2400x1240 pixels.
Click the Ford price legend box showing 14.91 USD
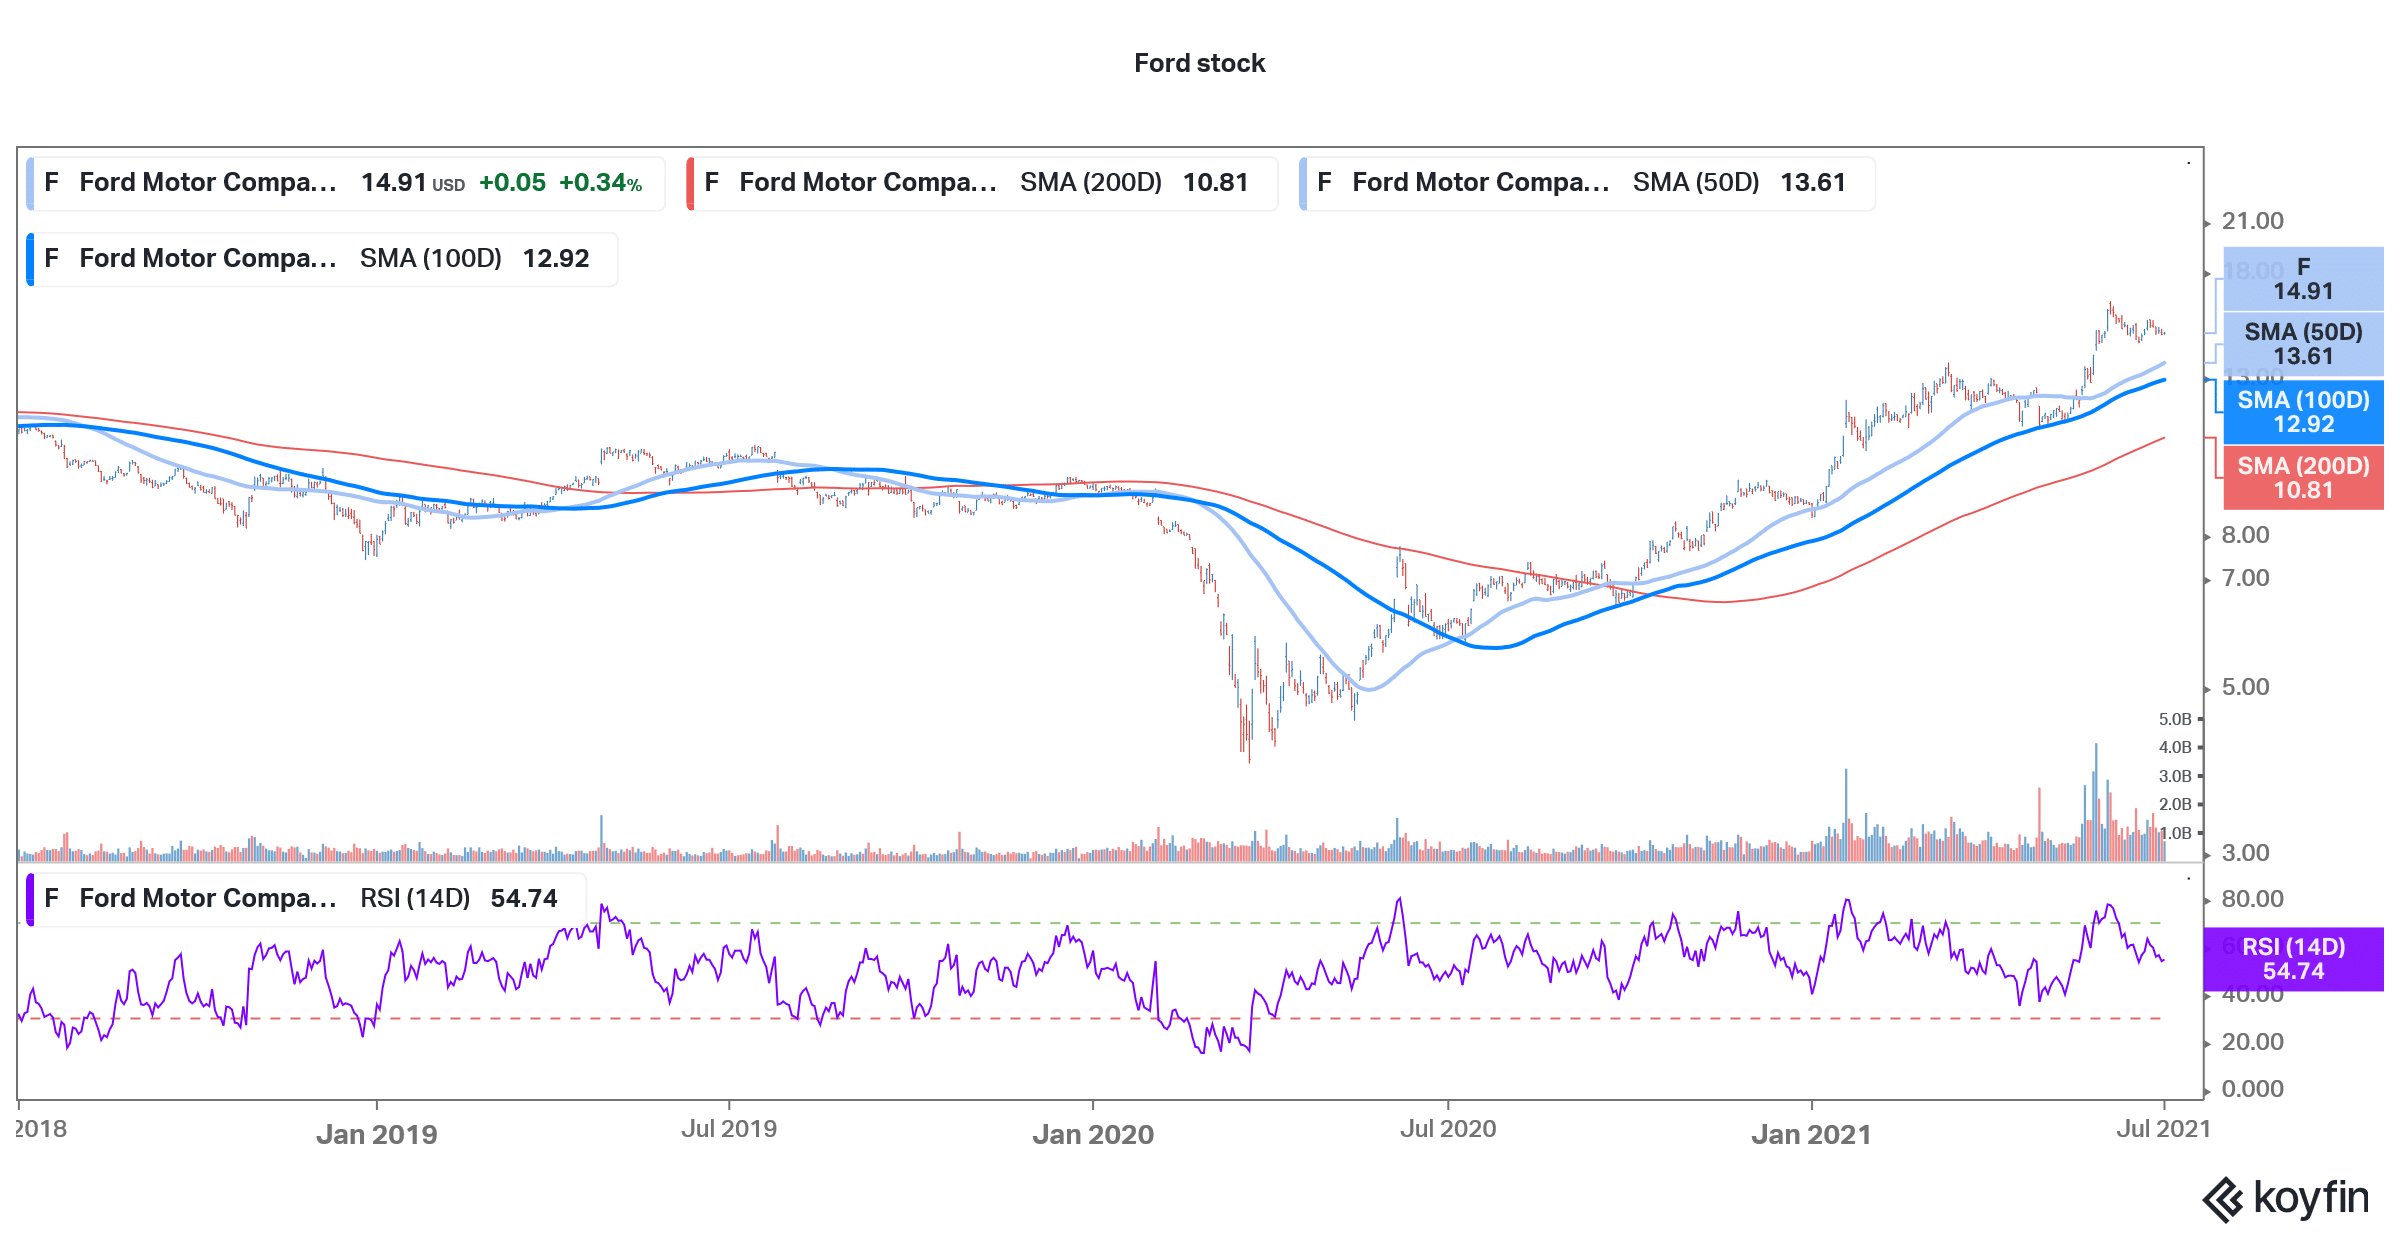(346, 183)
